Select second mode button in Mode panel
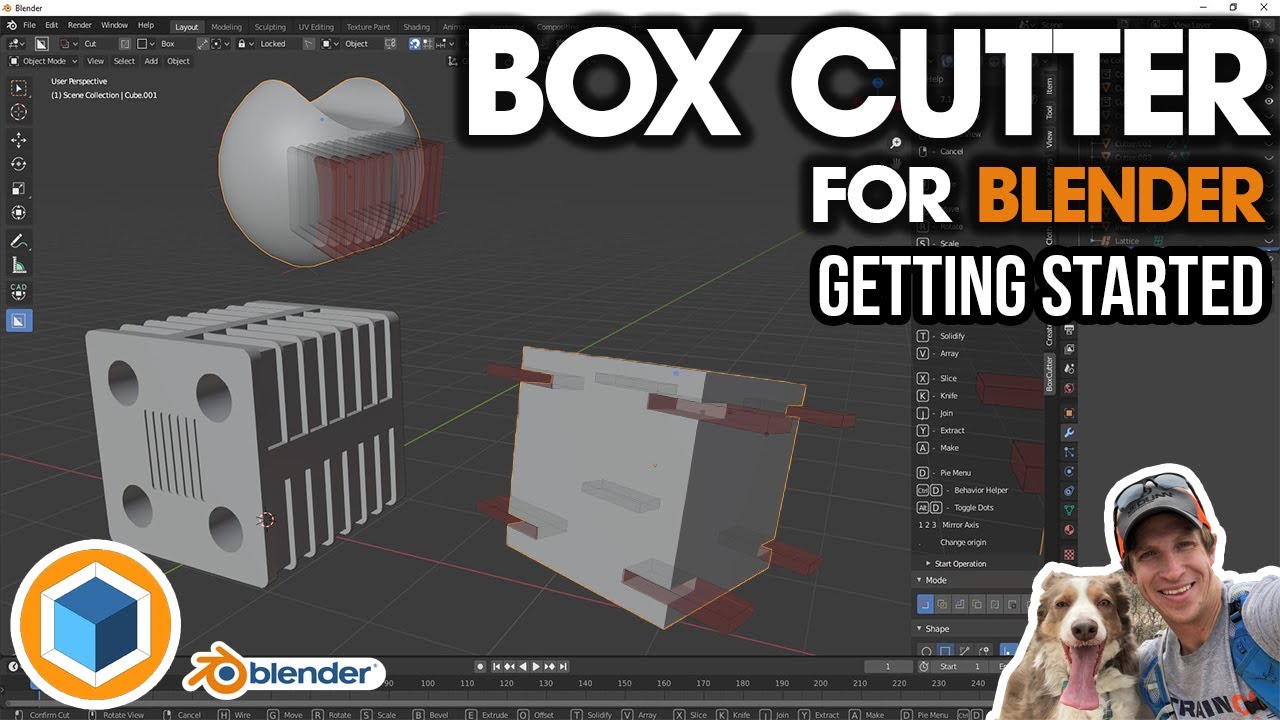This screenshot has width=1280, height=720. click(x=943, y=604)
